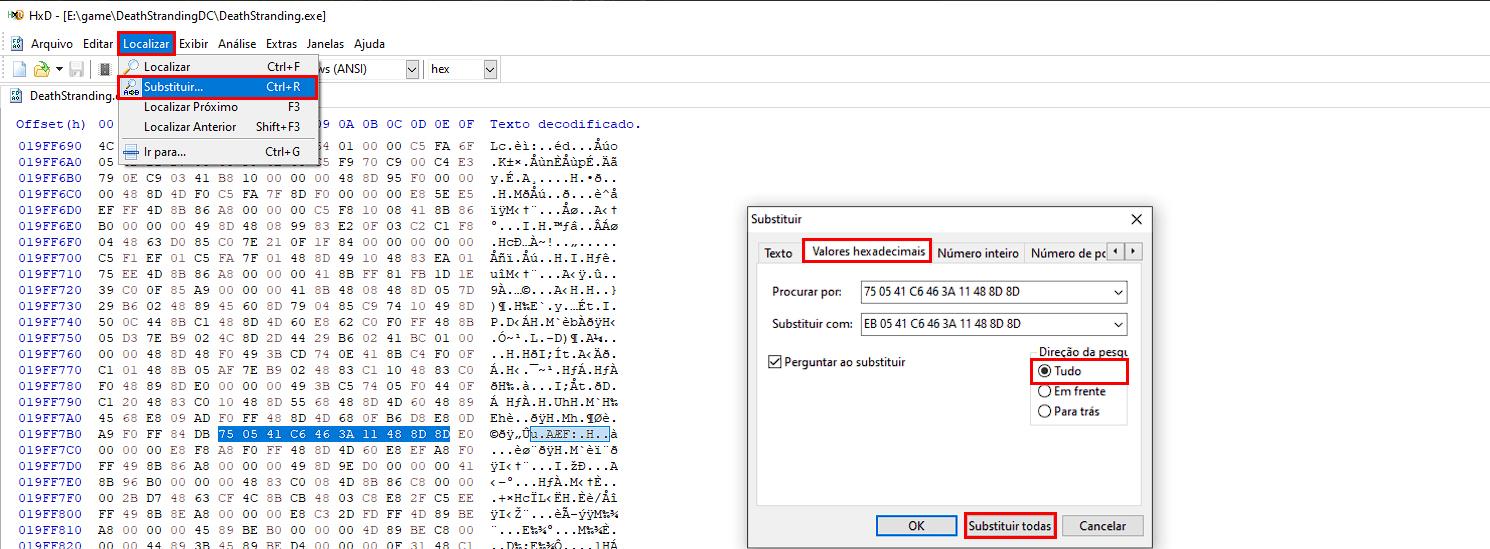Click the Ir para line icon
This screenshot has width=1490, height=549.
(x=132, y=152)
